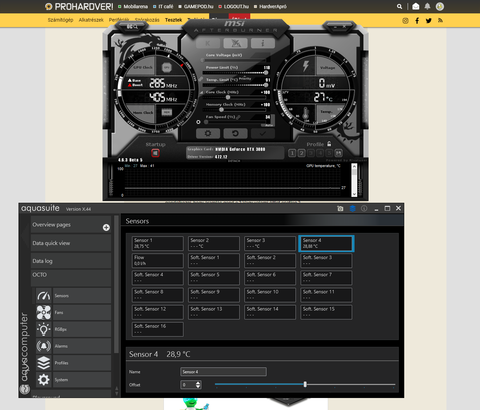Open Data quick view in aquasuite
480x410 pixels.
pyautogui.click(x=71, y=243)
